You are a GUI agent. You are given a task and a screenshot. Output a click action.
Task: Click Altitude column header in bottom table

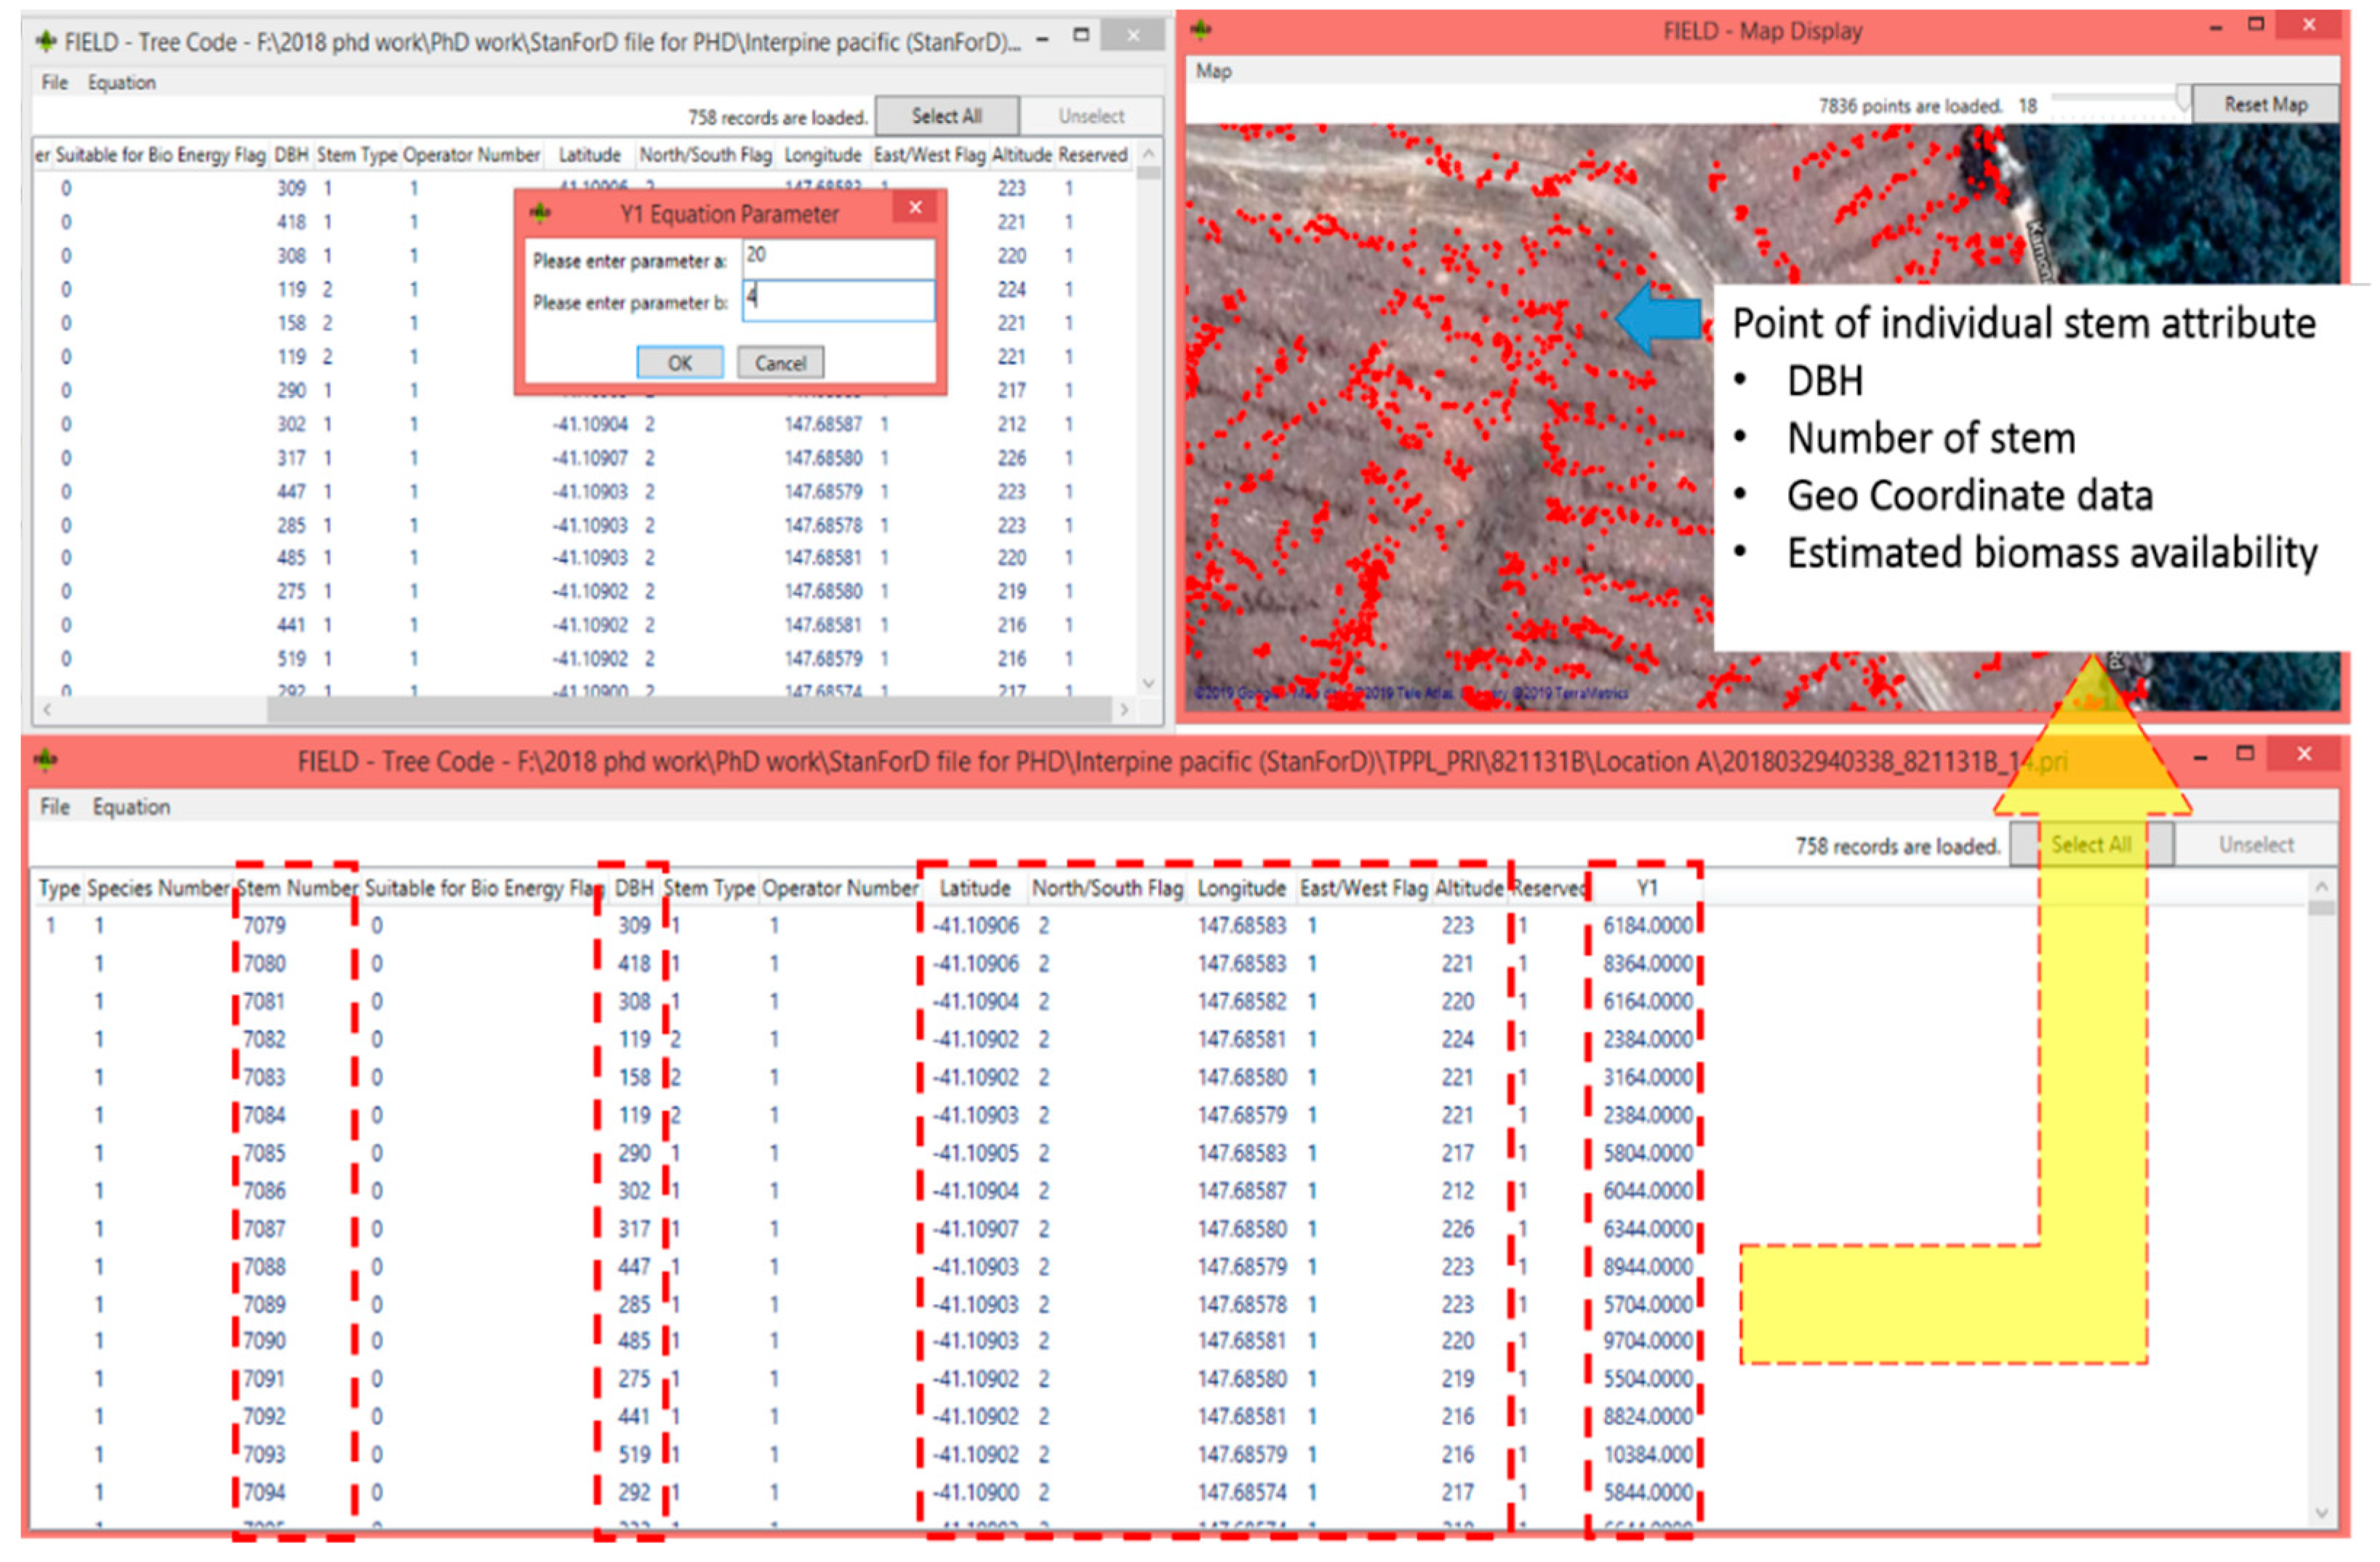pyautogui.click(x=1469, y=888)
